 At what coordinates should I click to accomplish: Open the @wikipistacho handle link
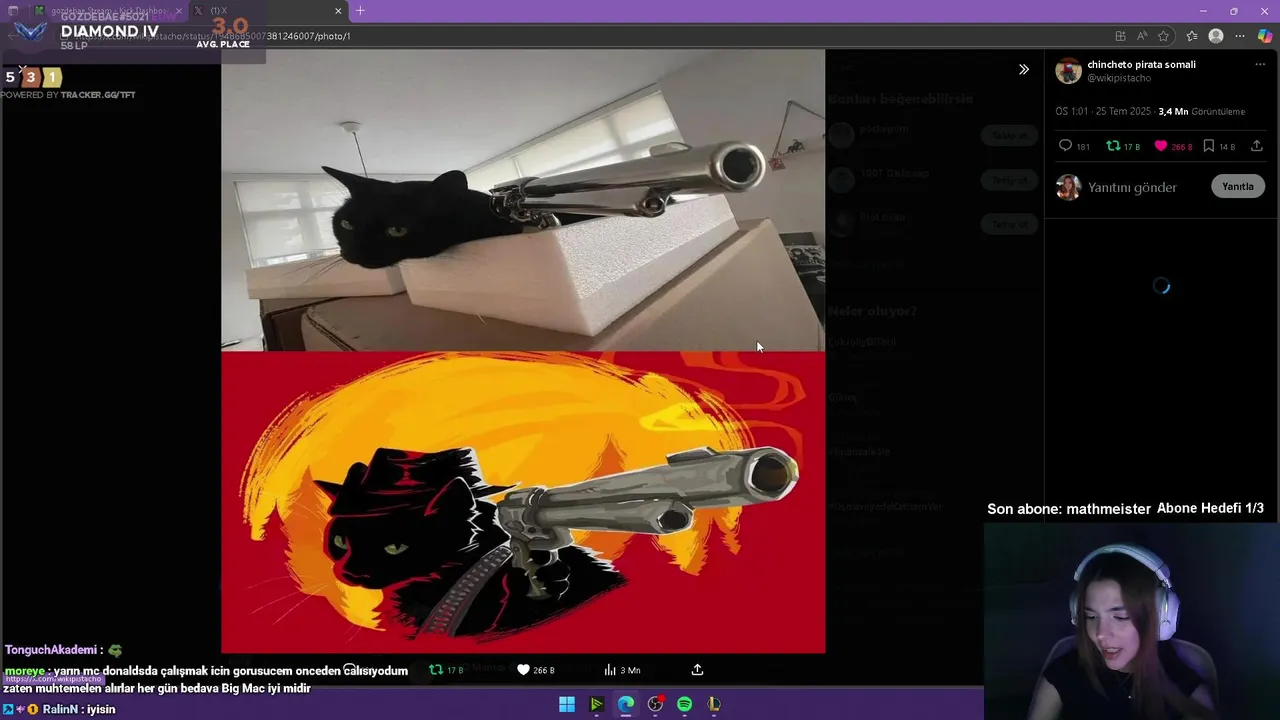coord(1119,78)
